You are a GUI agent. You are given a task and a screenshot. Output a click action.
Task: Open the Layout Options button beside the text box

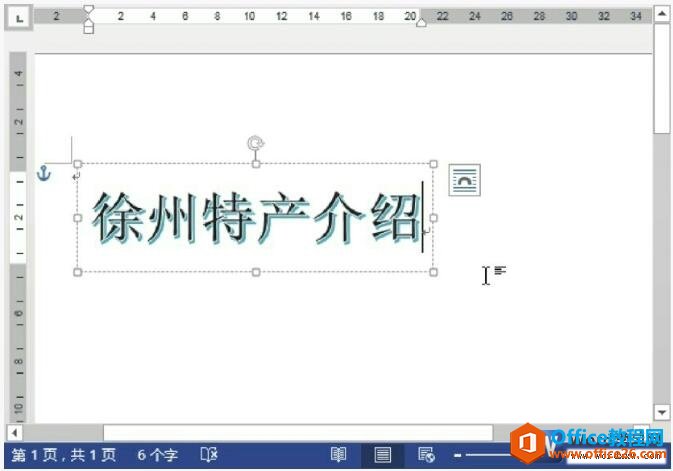464,180
